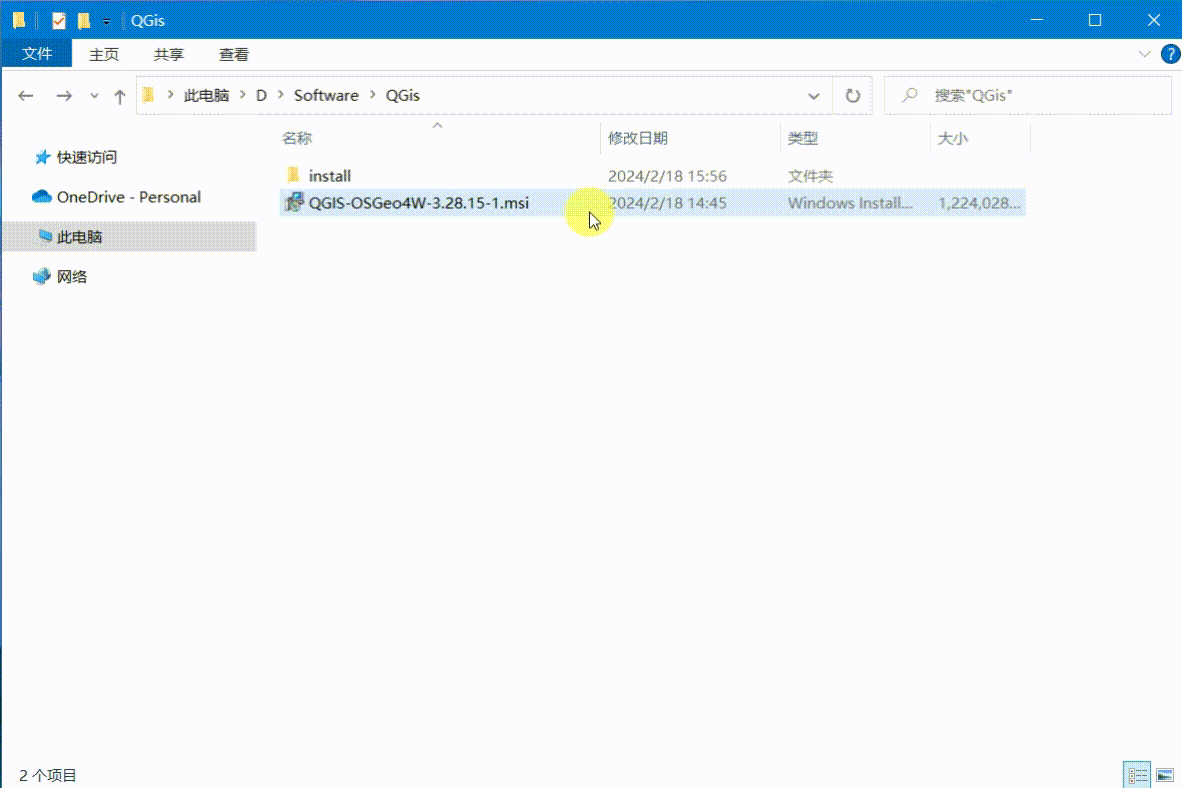Image resolution: width=1182 pixels, height=788 pixels.
Task: Open Help via the question mark icon
Action: 1171,54
